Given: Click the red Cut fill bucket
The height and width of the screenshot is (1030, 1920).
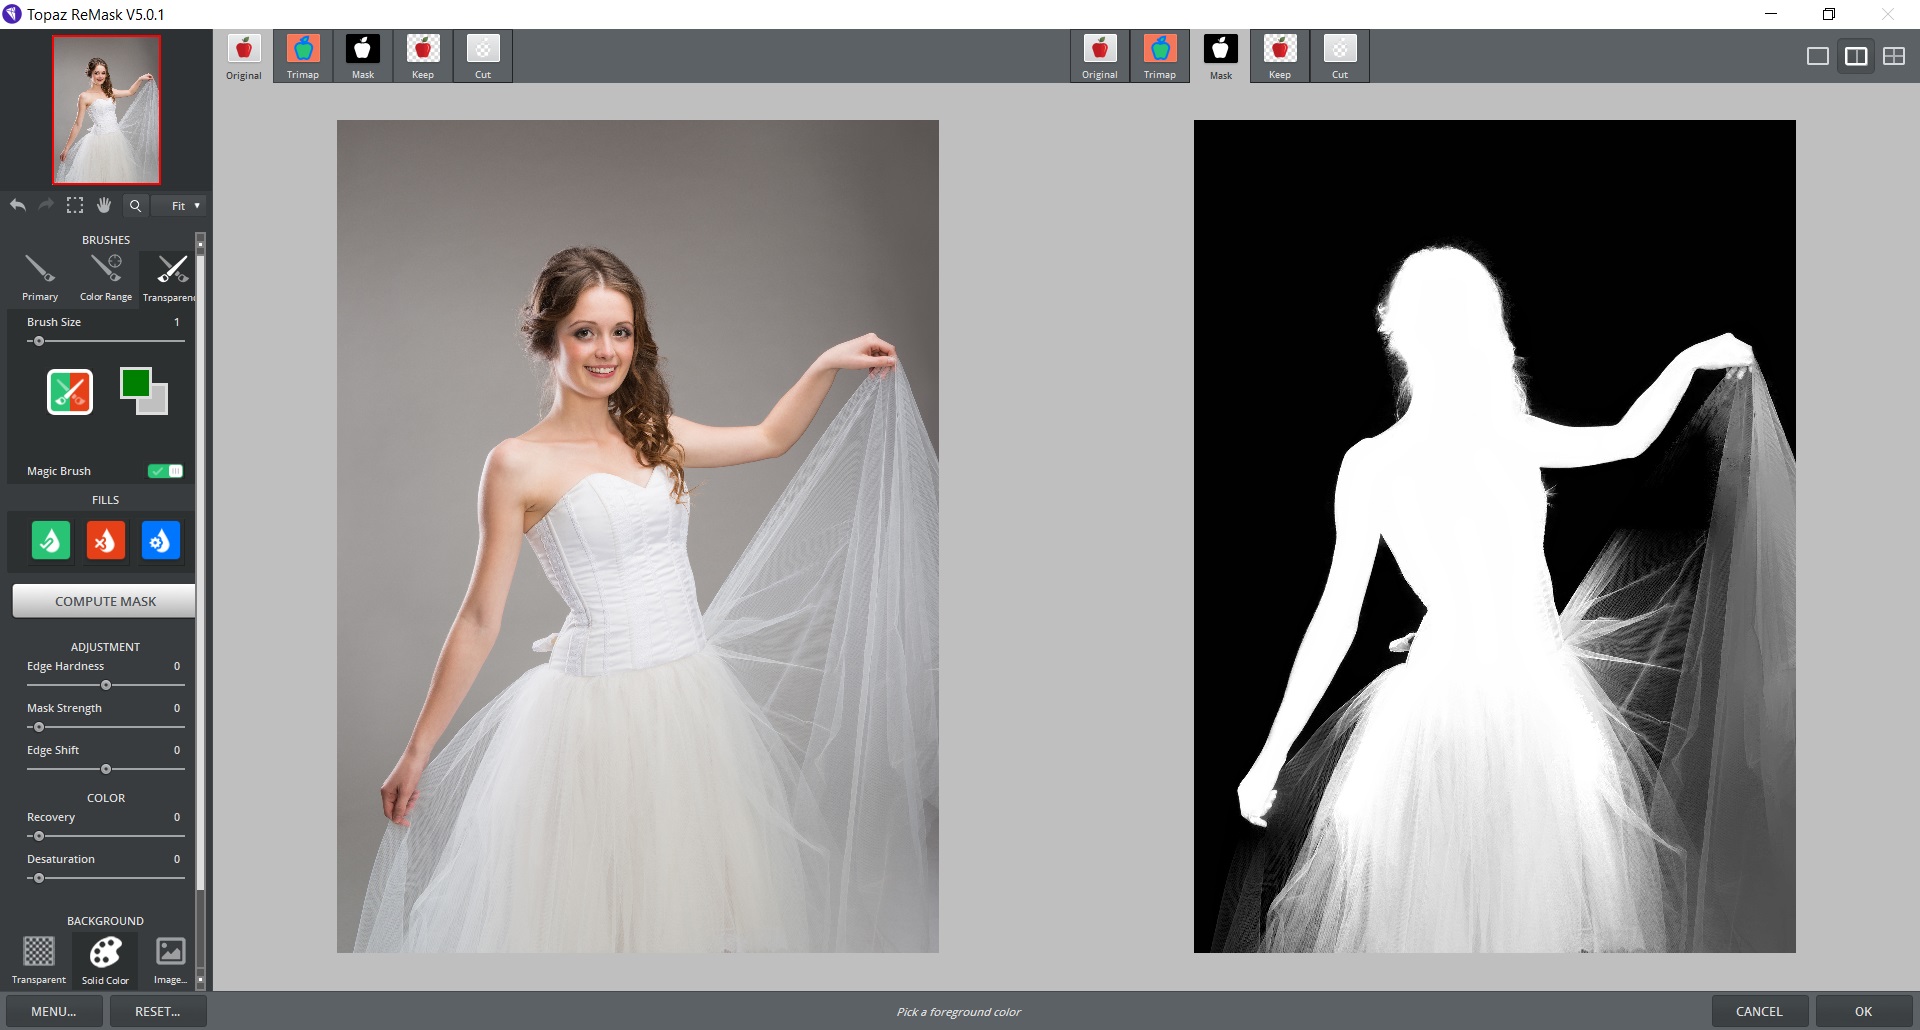Looking at the screenshot, I should point(105,541).
